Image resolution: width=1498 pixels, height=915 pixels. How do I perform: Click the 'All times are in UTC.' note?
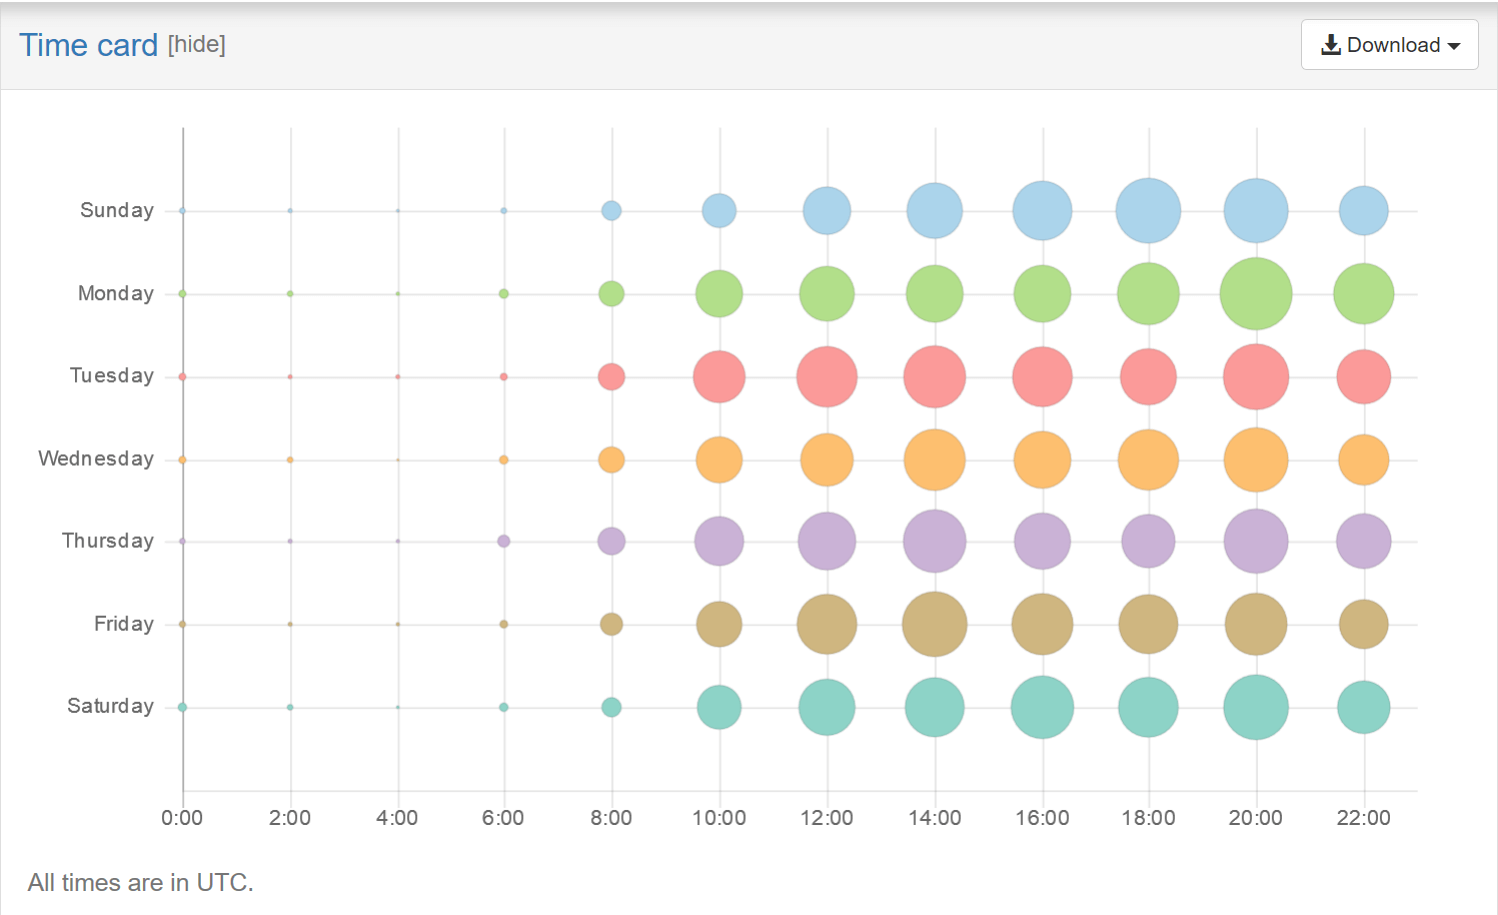[141, 883]
